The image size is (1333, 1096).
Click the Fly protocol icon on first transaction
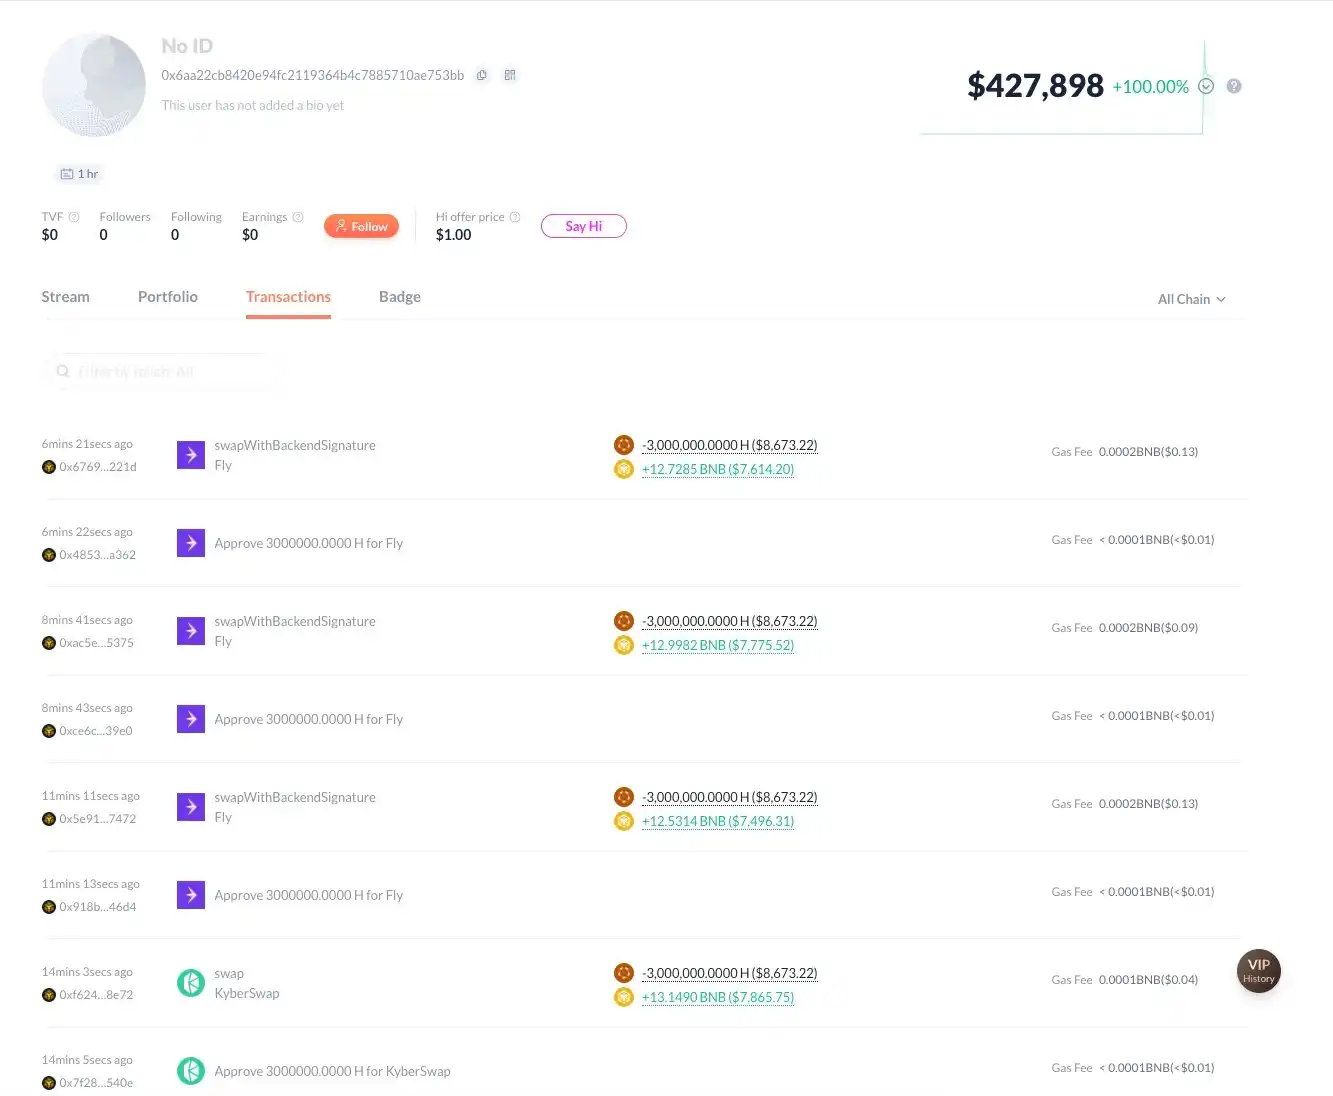pos(191,455)
